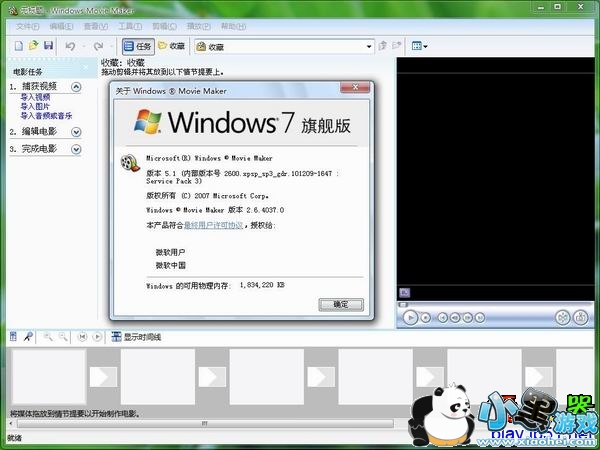Select the third storyboard clip slot
Viewport: 600px width, 450px height.
(267, 377)
